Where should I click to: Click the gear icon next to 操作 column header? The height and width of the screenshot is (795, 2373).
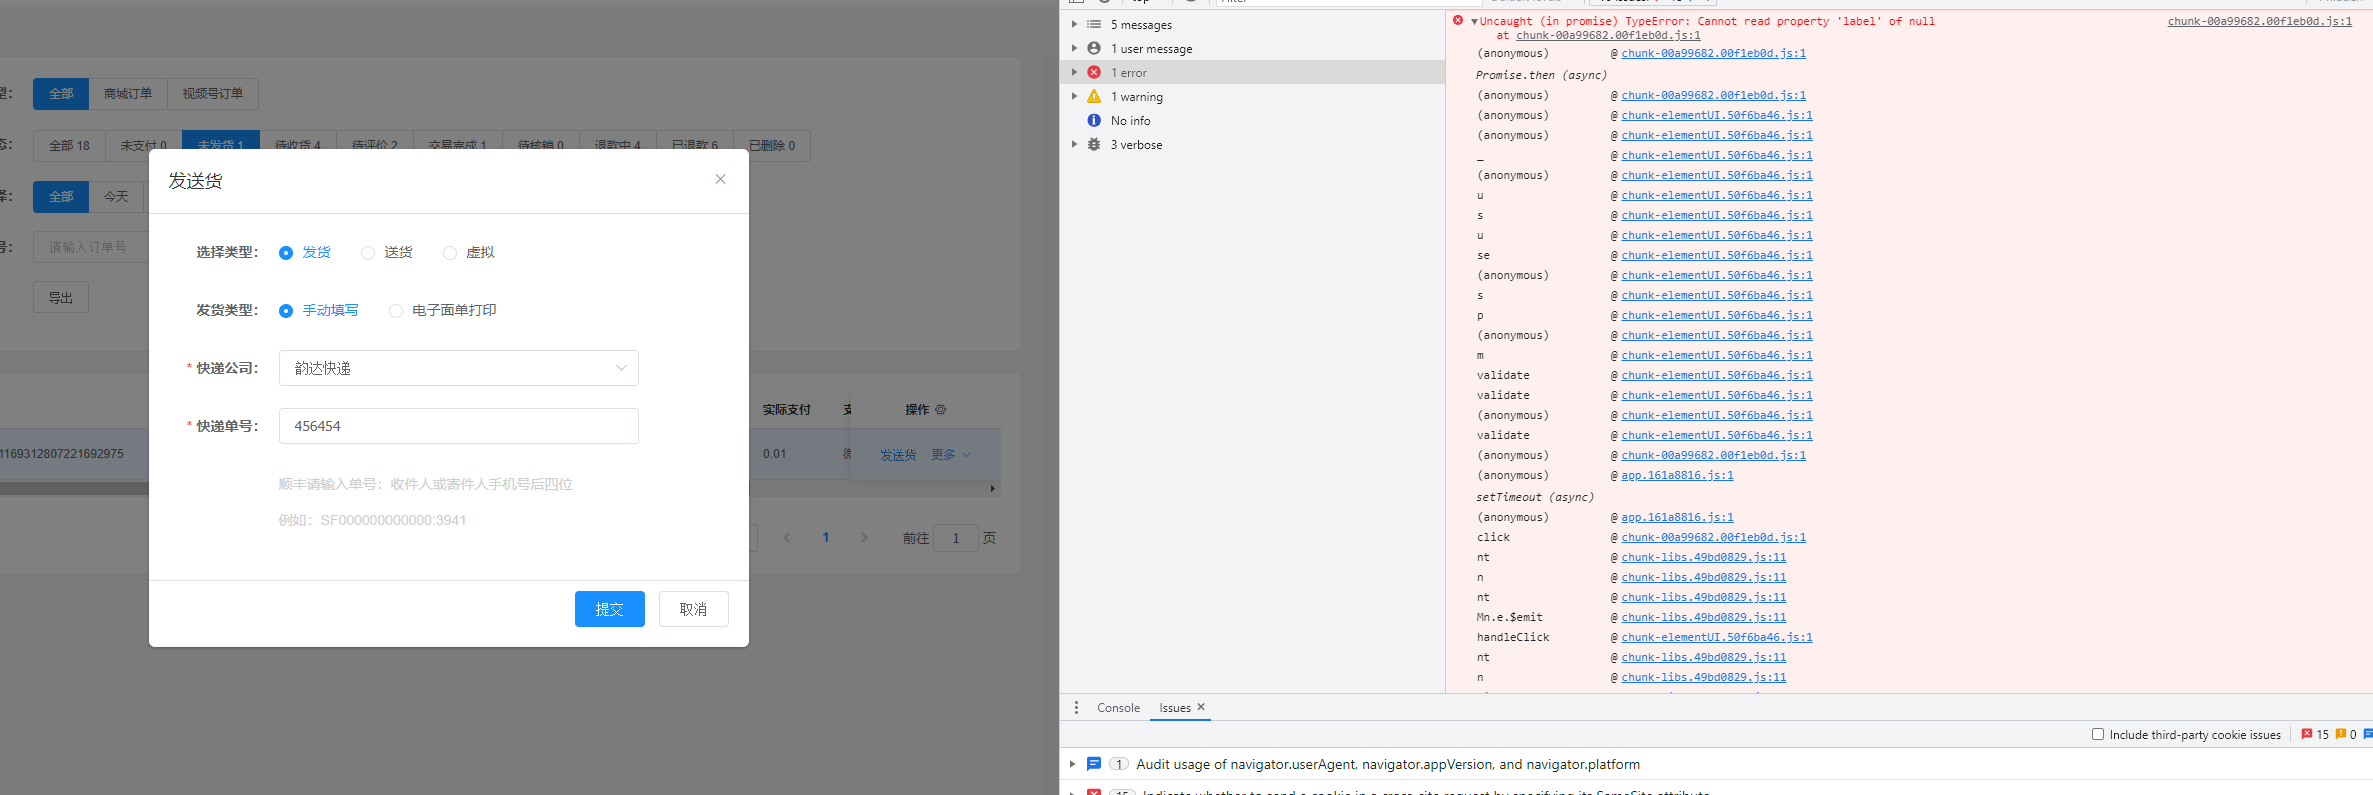(940, 410)
